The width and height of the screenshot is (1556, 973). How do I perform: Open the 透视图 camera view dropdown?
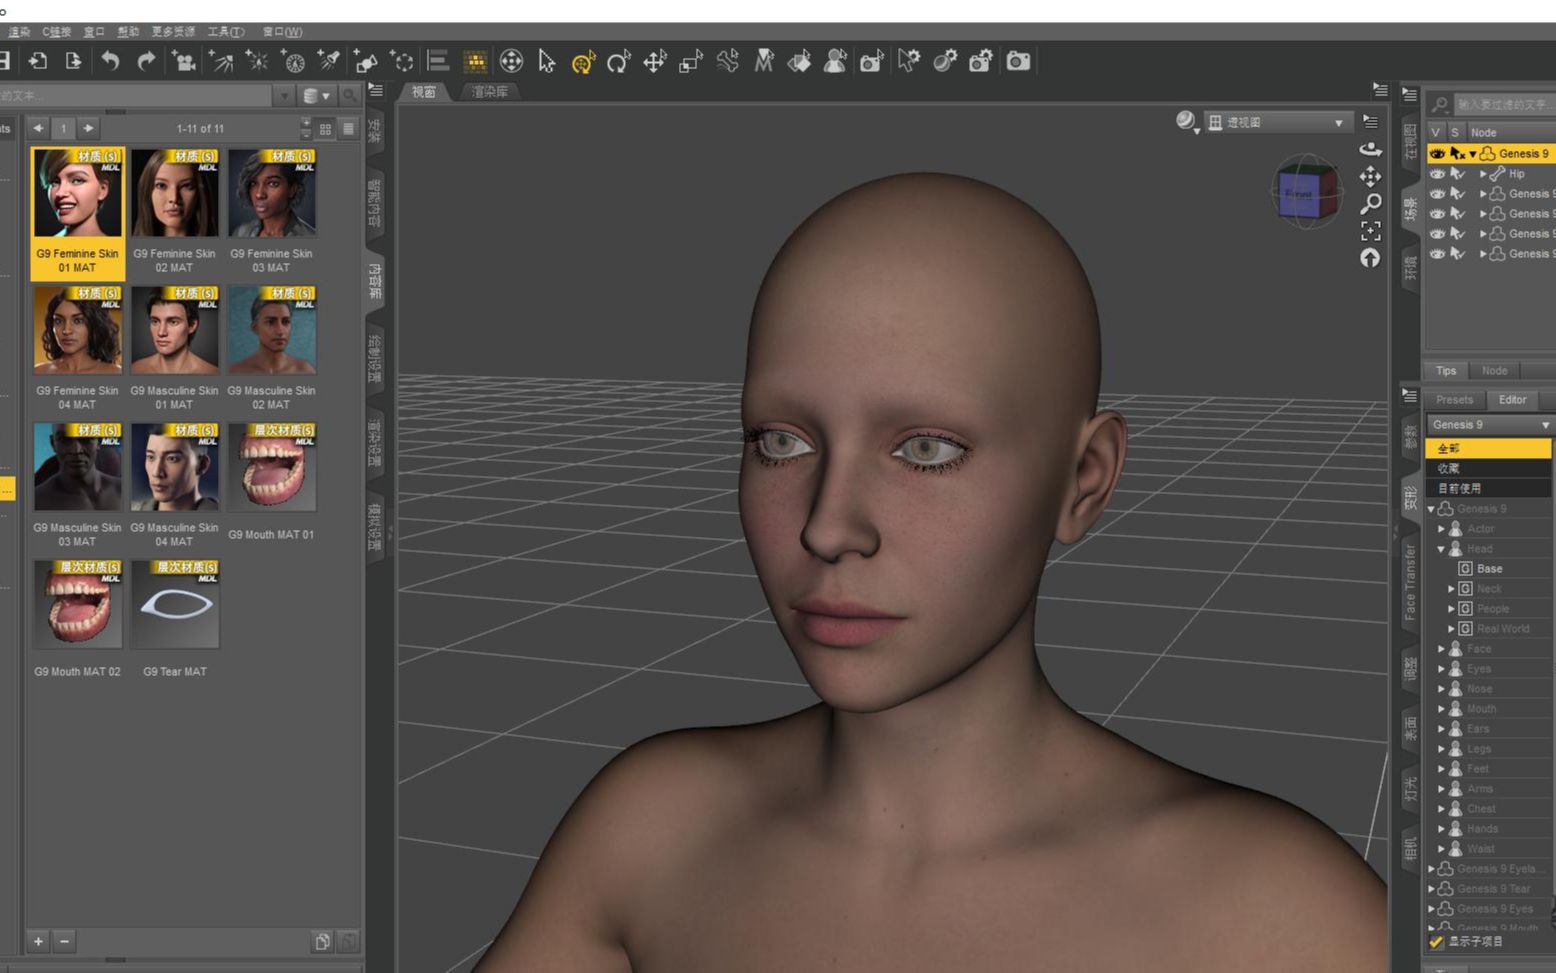(x=1277, y=122)
